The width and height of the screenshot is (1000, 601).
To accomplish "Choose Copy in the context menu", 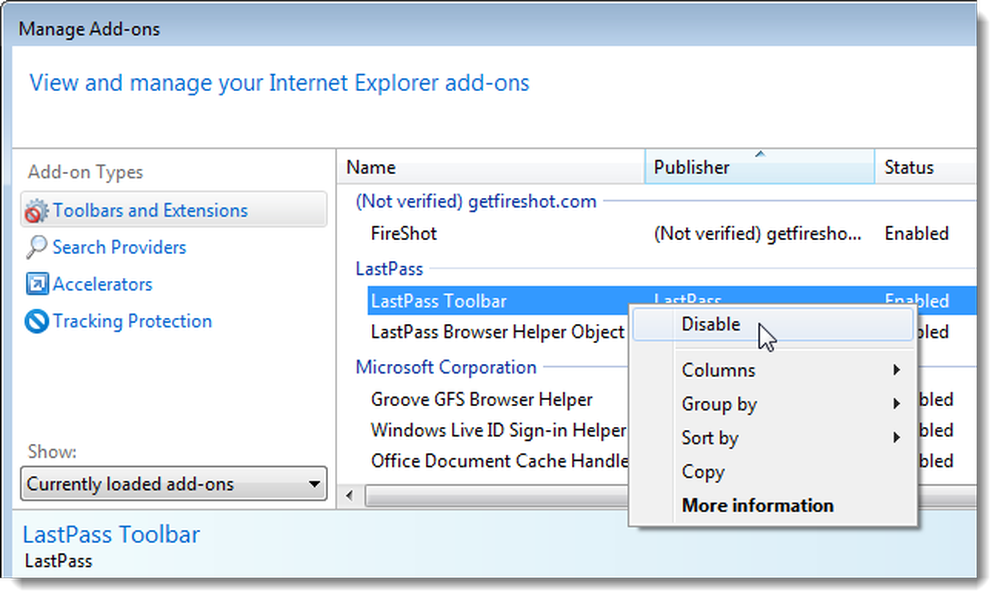I will tap(773, 471).
